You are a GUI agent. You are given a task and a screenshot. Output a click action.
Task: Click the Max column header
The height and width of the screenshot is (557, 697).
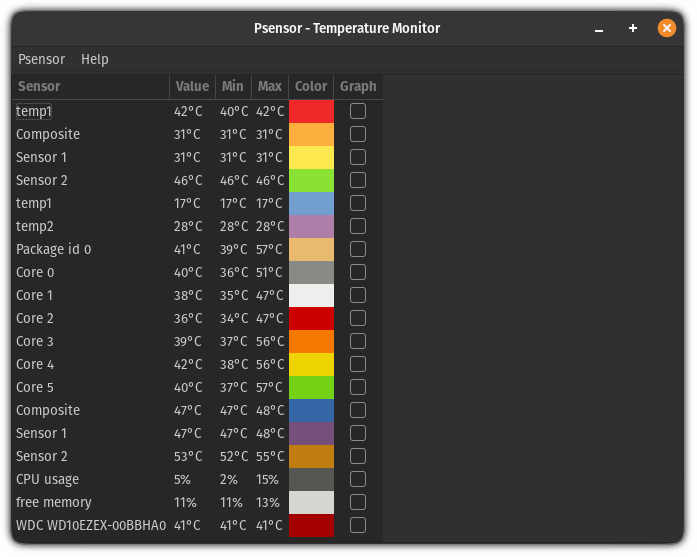(x=269, y=87)
